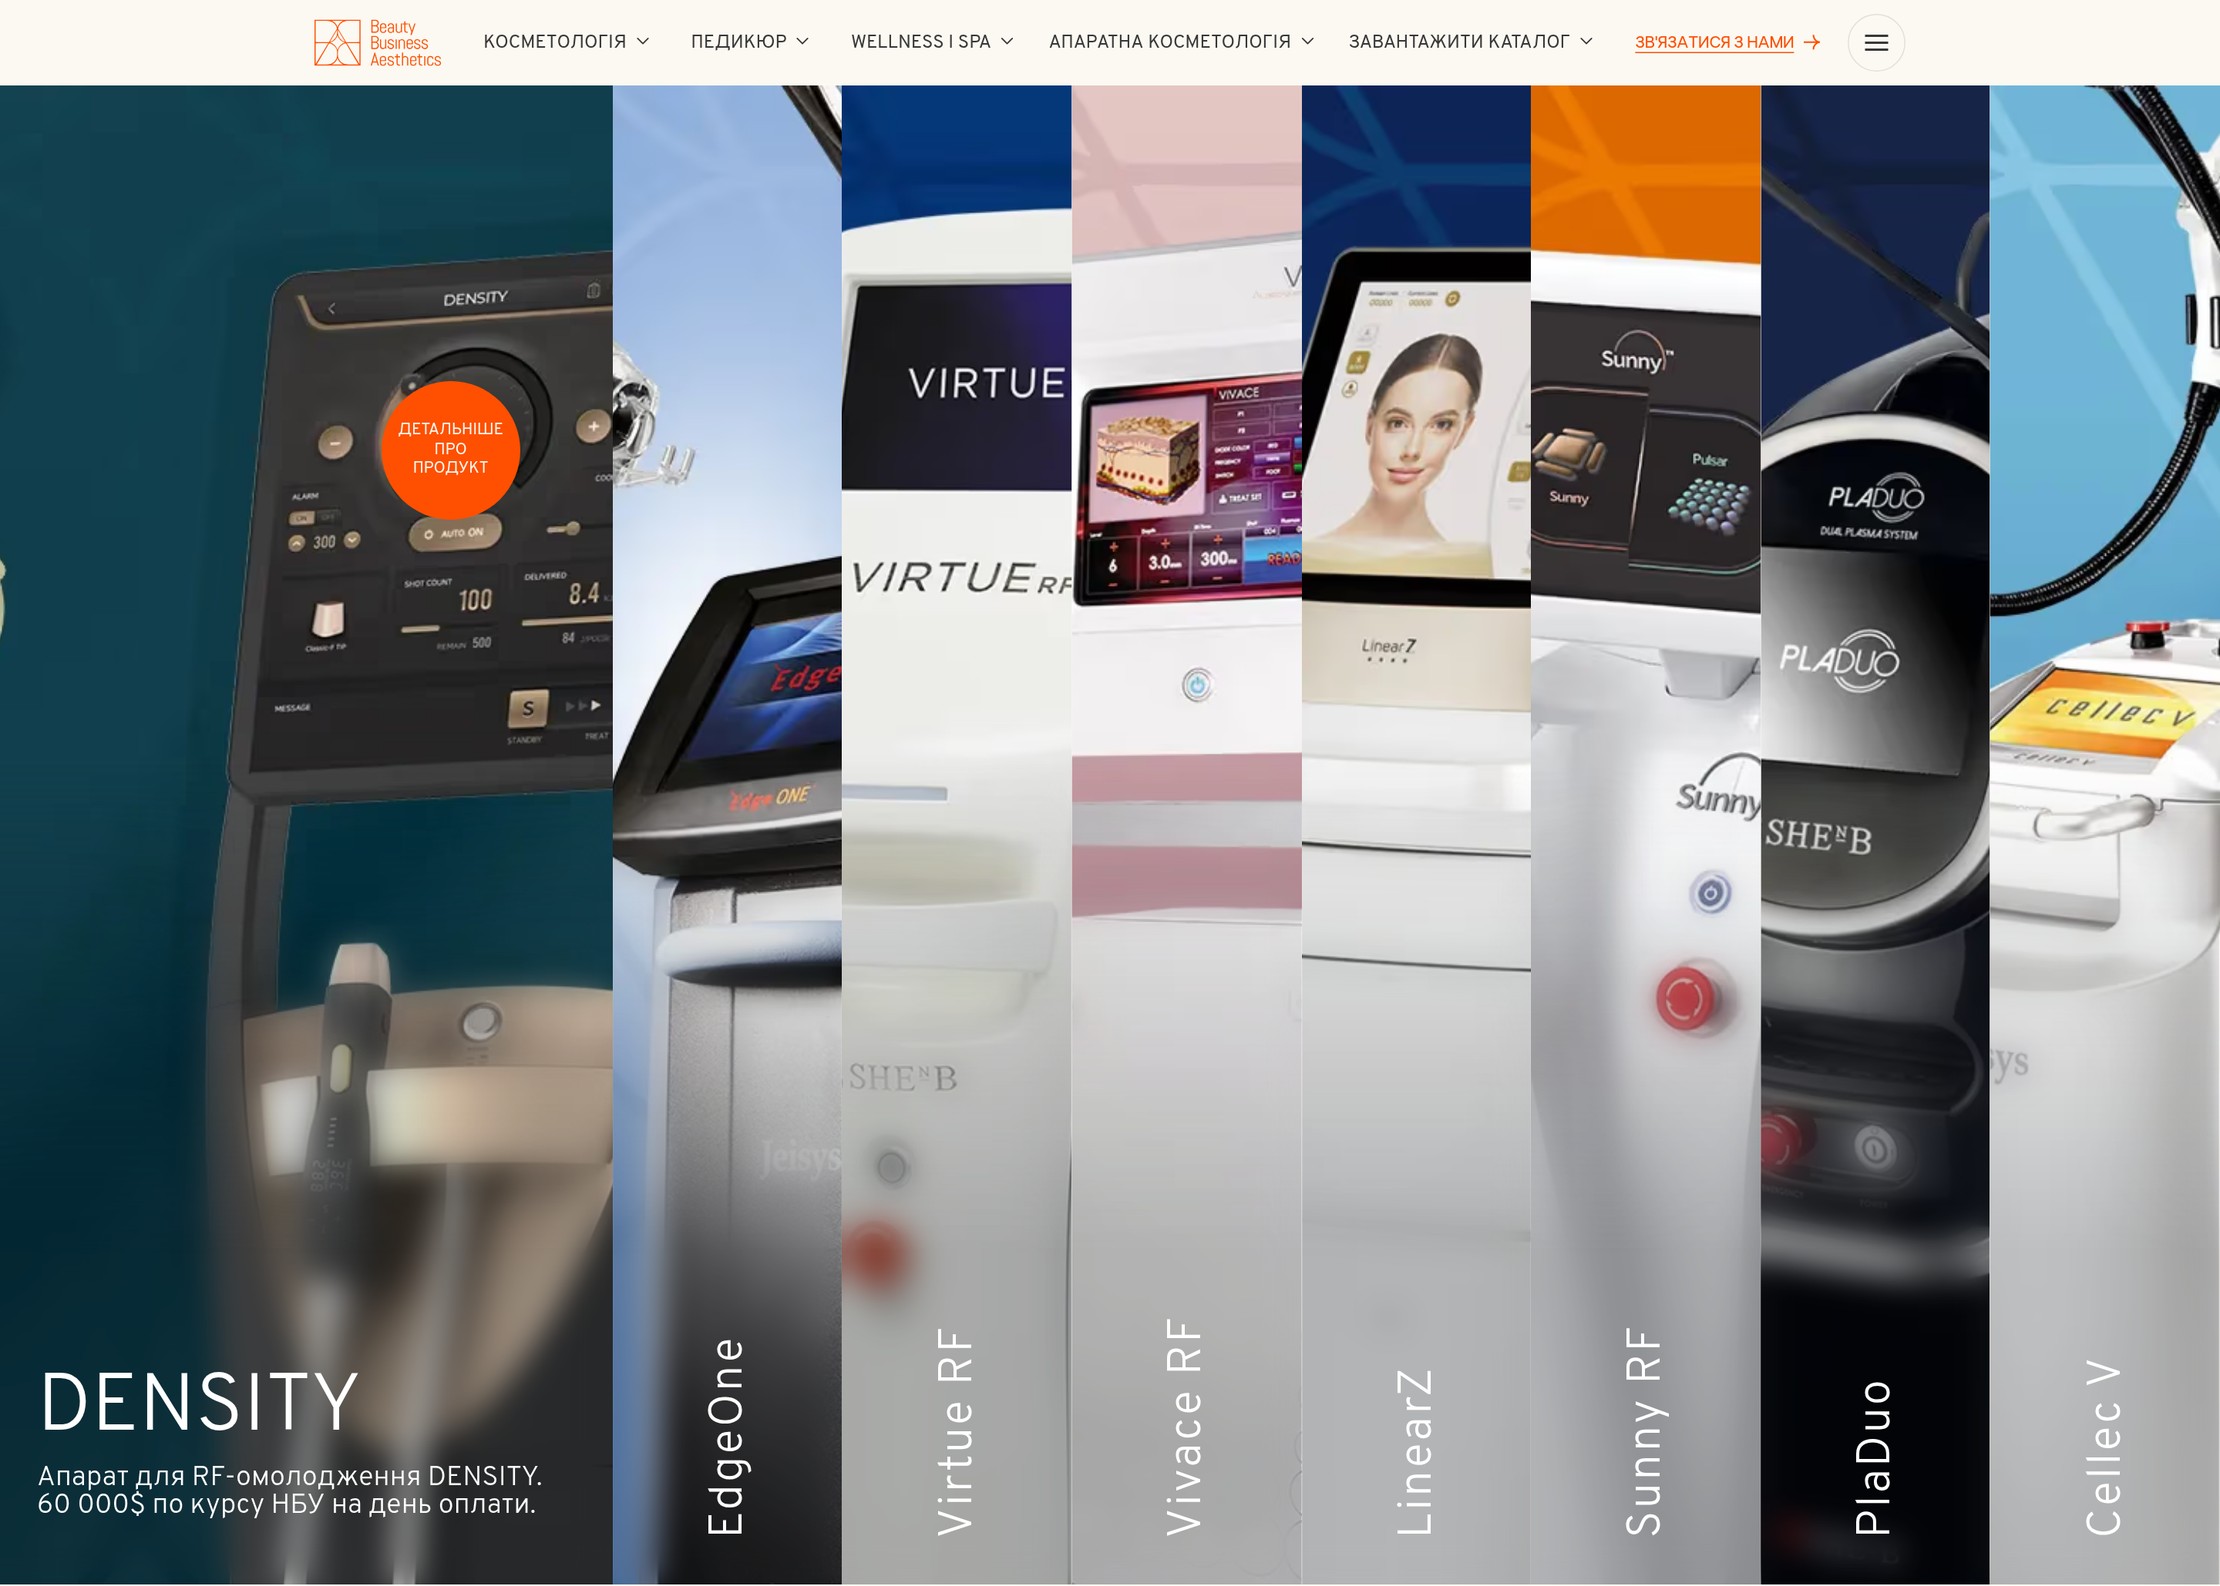Viewport: 2220px width, 1586px height.
Task: Select the Sunny RF product panel
Action: click(1646, 834)
